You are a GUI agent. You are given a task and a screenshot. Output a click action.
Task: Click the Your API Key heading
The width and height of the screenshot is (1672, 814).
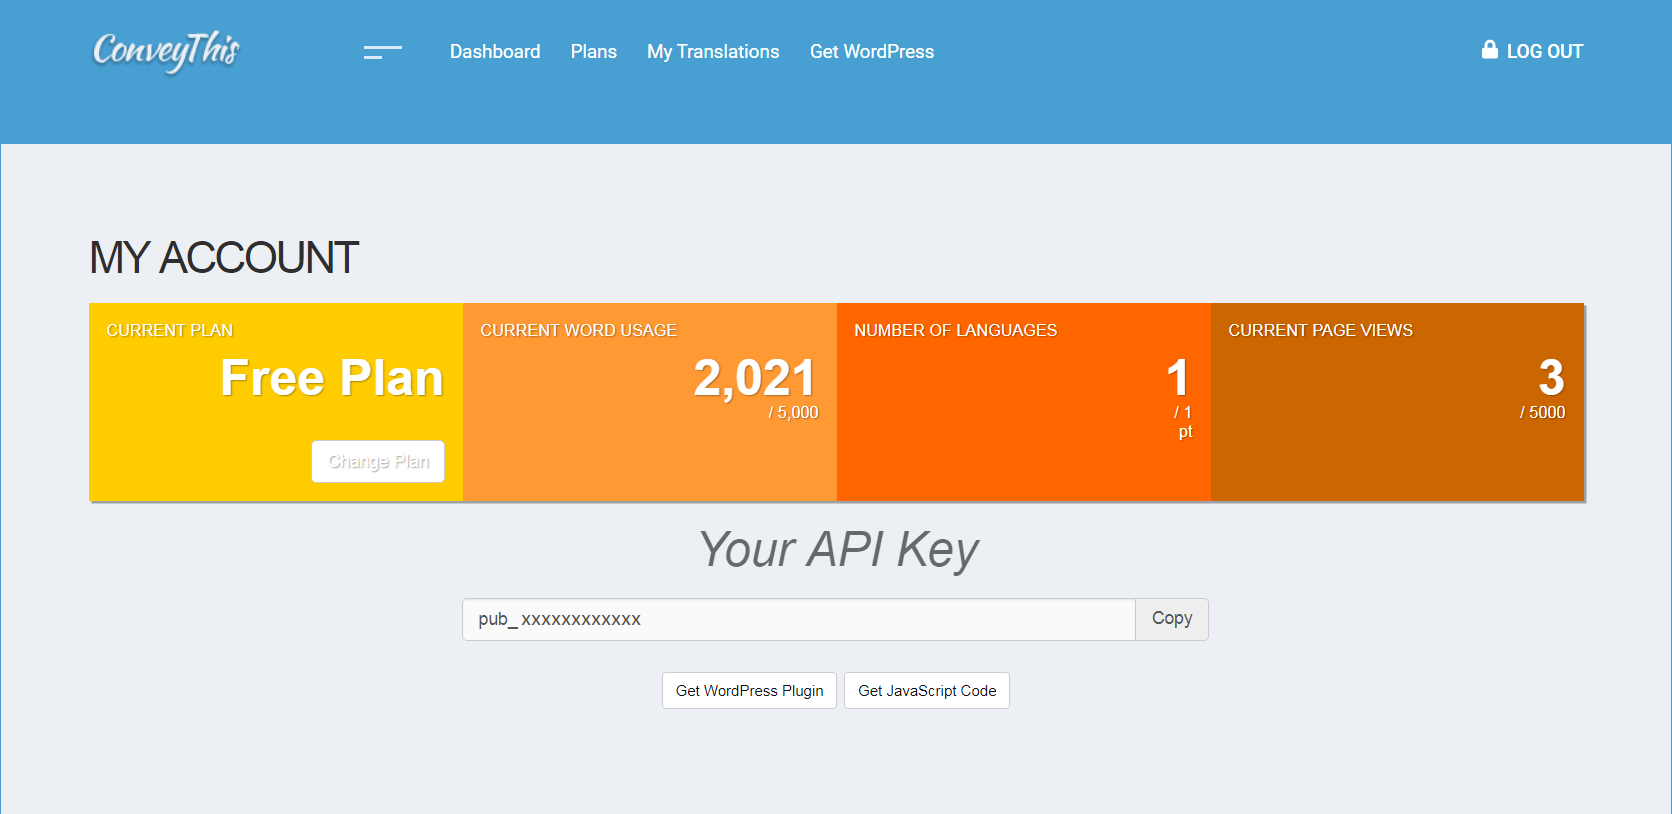pos(838,549)
